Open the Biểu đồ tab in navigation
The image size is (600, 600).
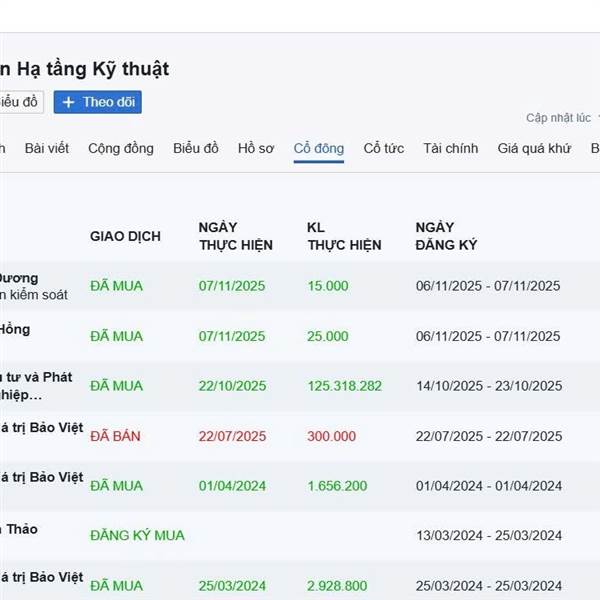[195, 148]
